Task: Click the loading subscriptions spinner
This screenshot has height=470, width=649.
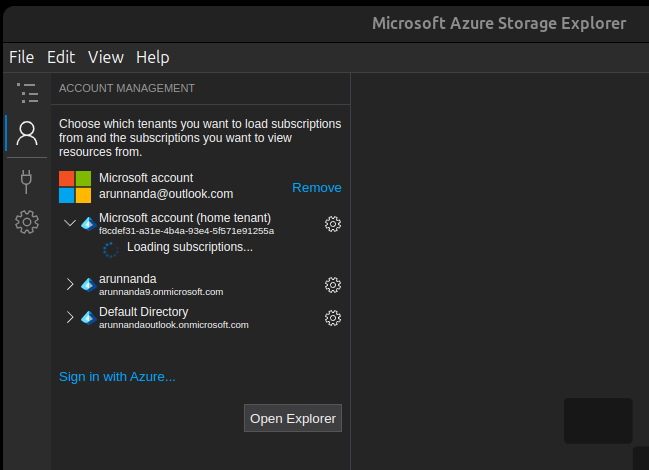Action: point(111,249)
